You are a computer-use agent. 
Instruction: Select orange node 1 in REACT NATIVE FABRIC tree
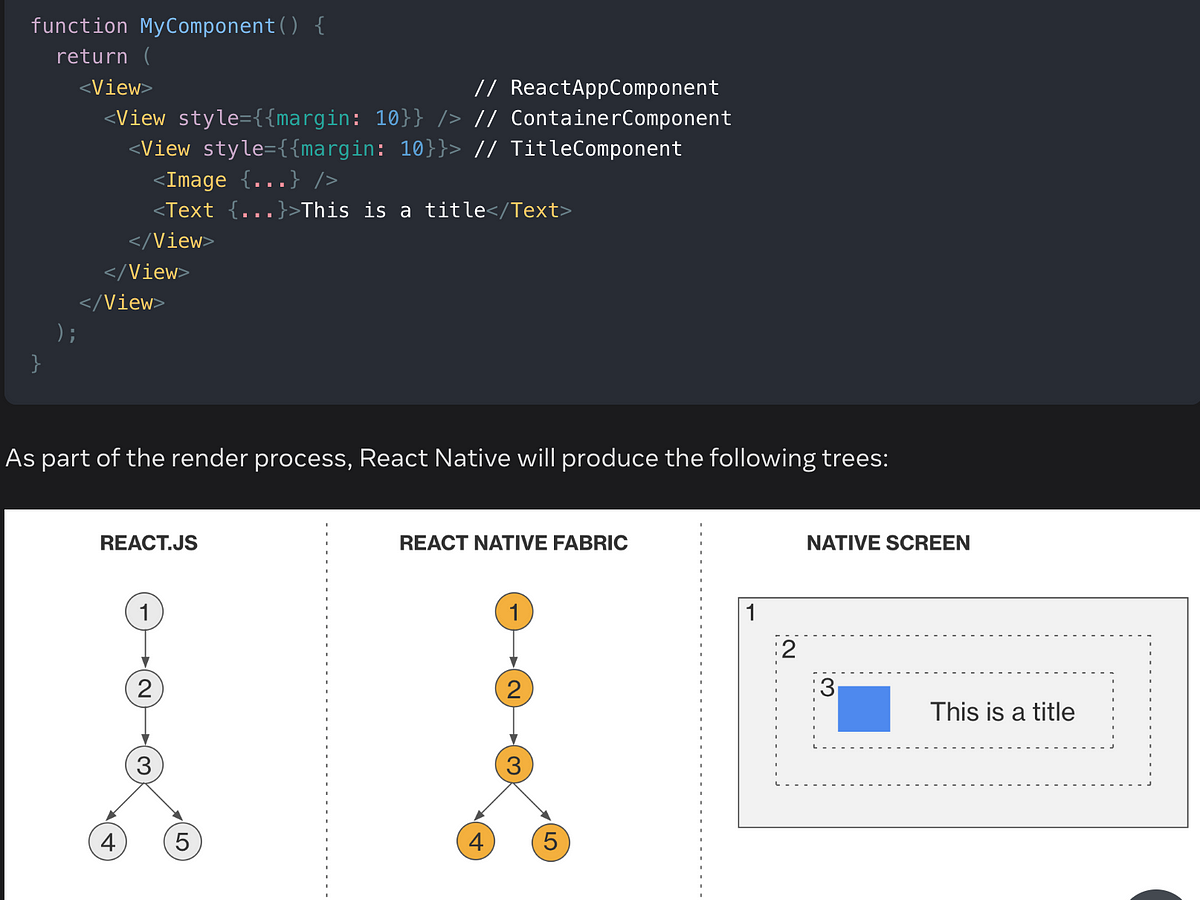click(514, 611)
